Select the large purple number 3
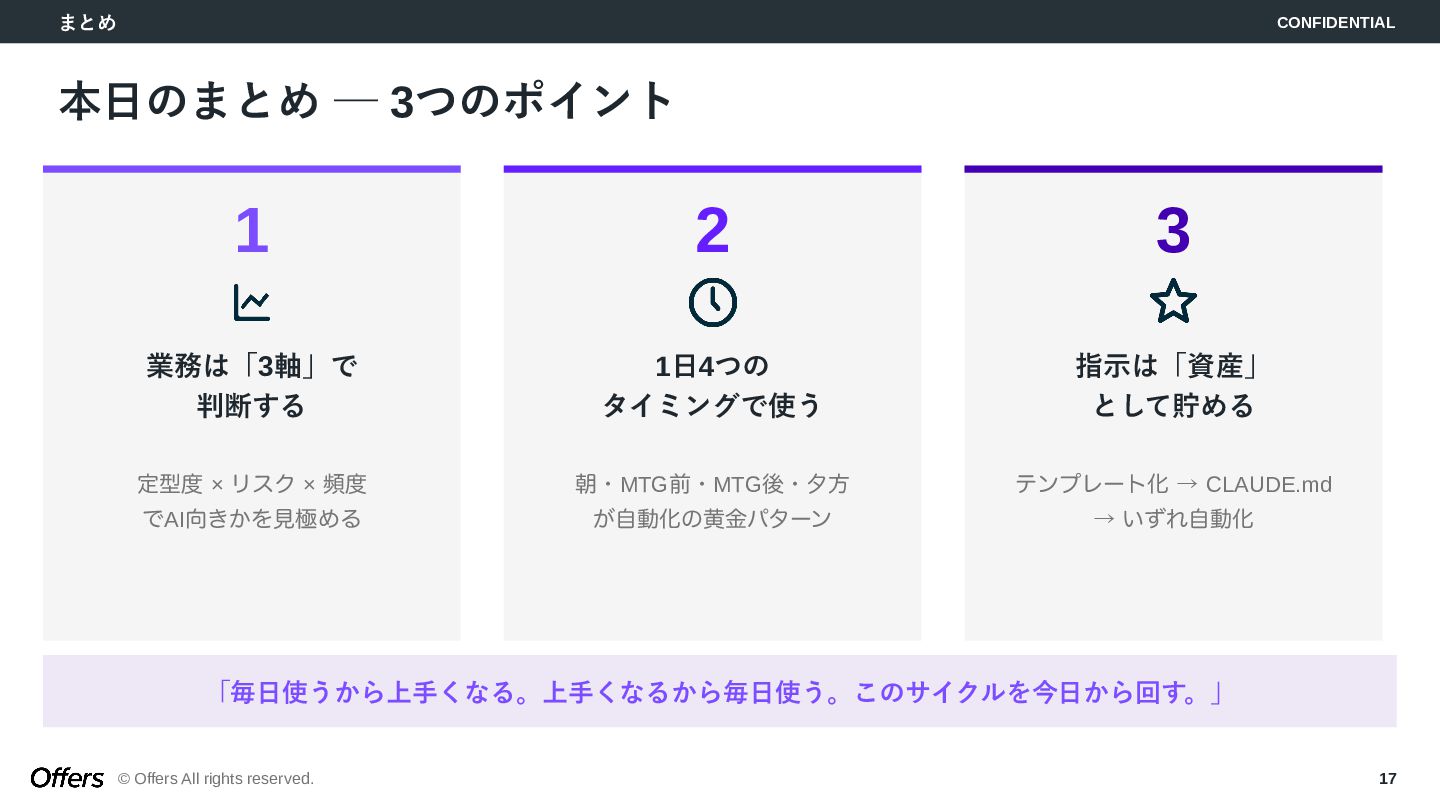Image resolution: width=1440 pixels, height=810 pixels. (1173, 231)
